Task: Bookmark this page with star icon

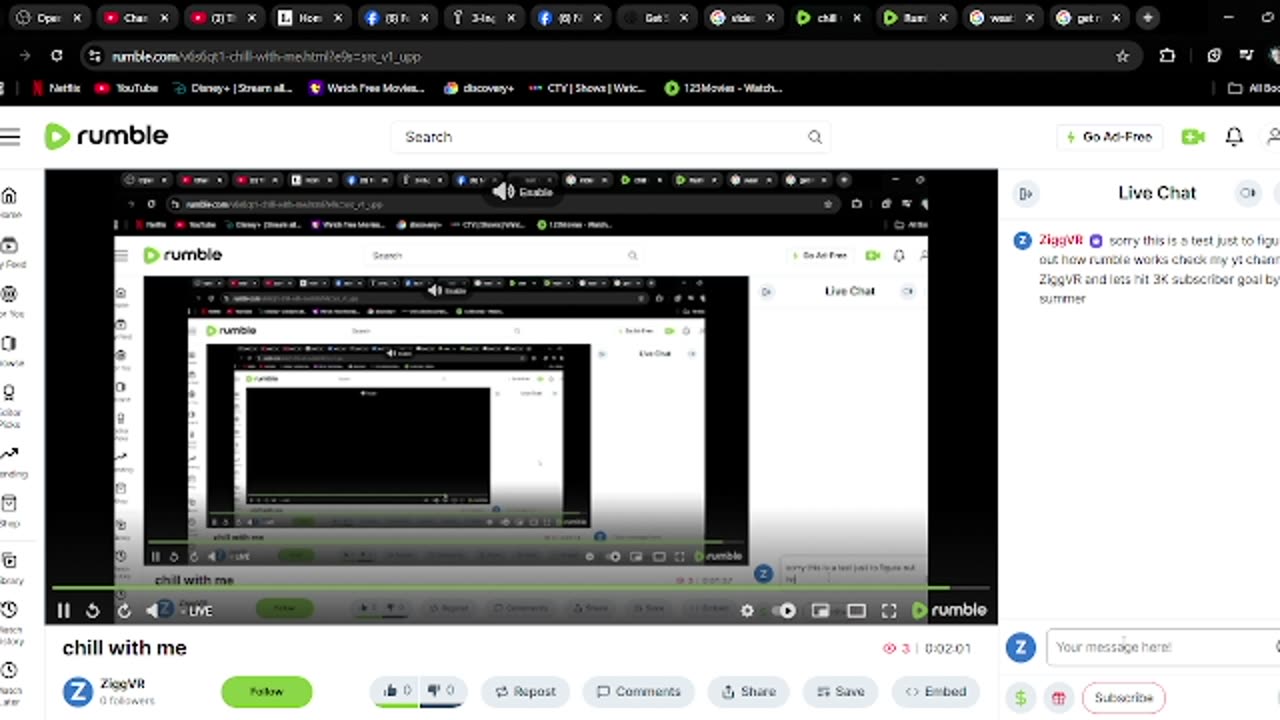Action: (1122, 57)
